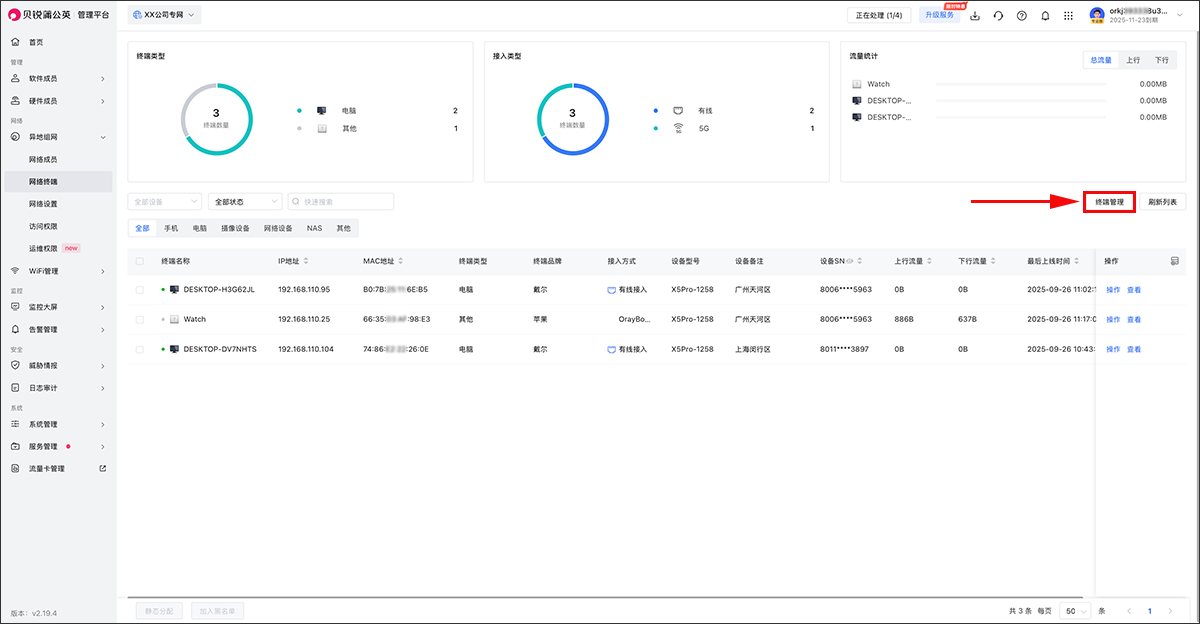Sort by IP地址 column arrows
This screenshot has width=1200, height=624.
306,261
